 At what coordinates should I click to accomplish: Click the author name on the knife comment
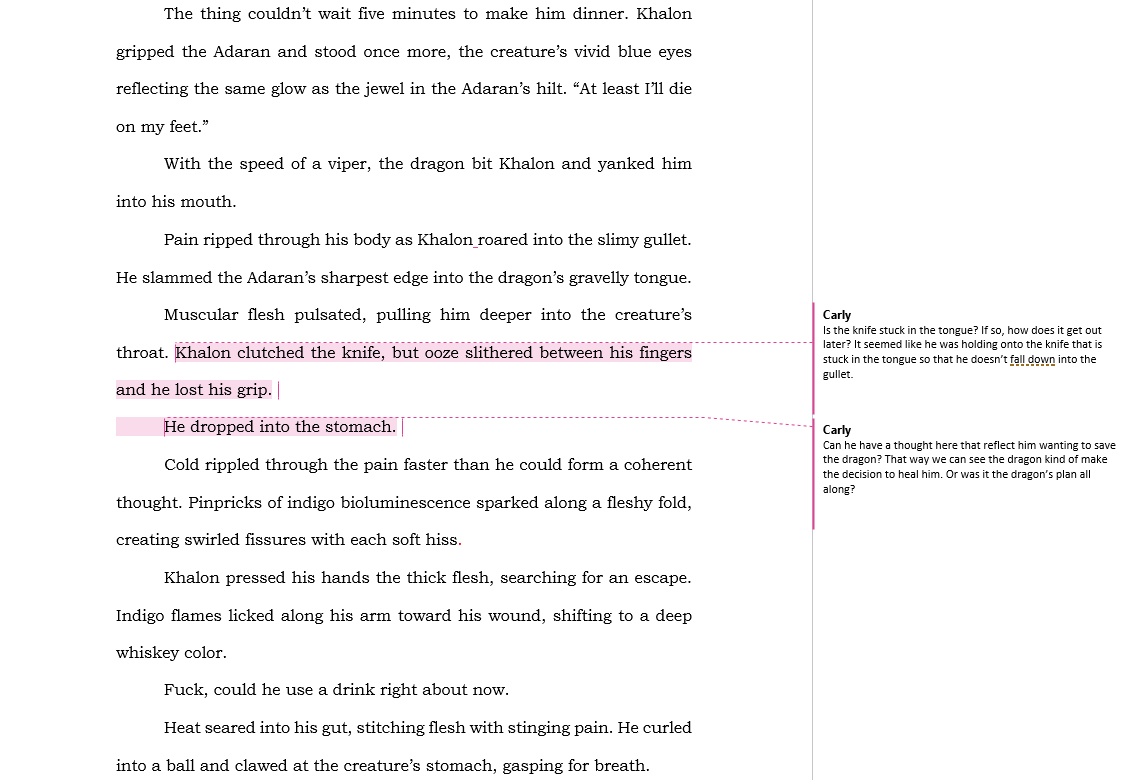[837, 315]
